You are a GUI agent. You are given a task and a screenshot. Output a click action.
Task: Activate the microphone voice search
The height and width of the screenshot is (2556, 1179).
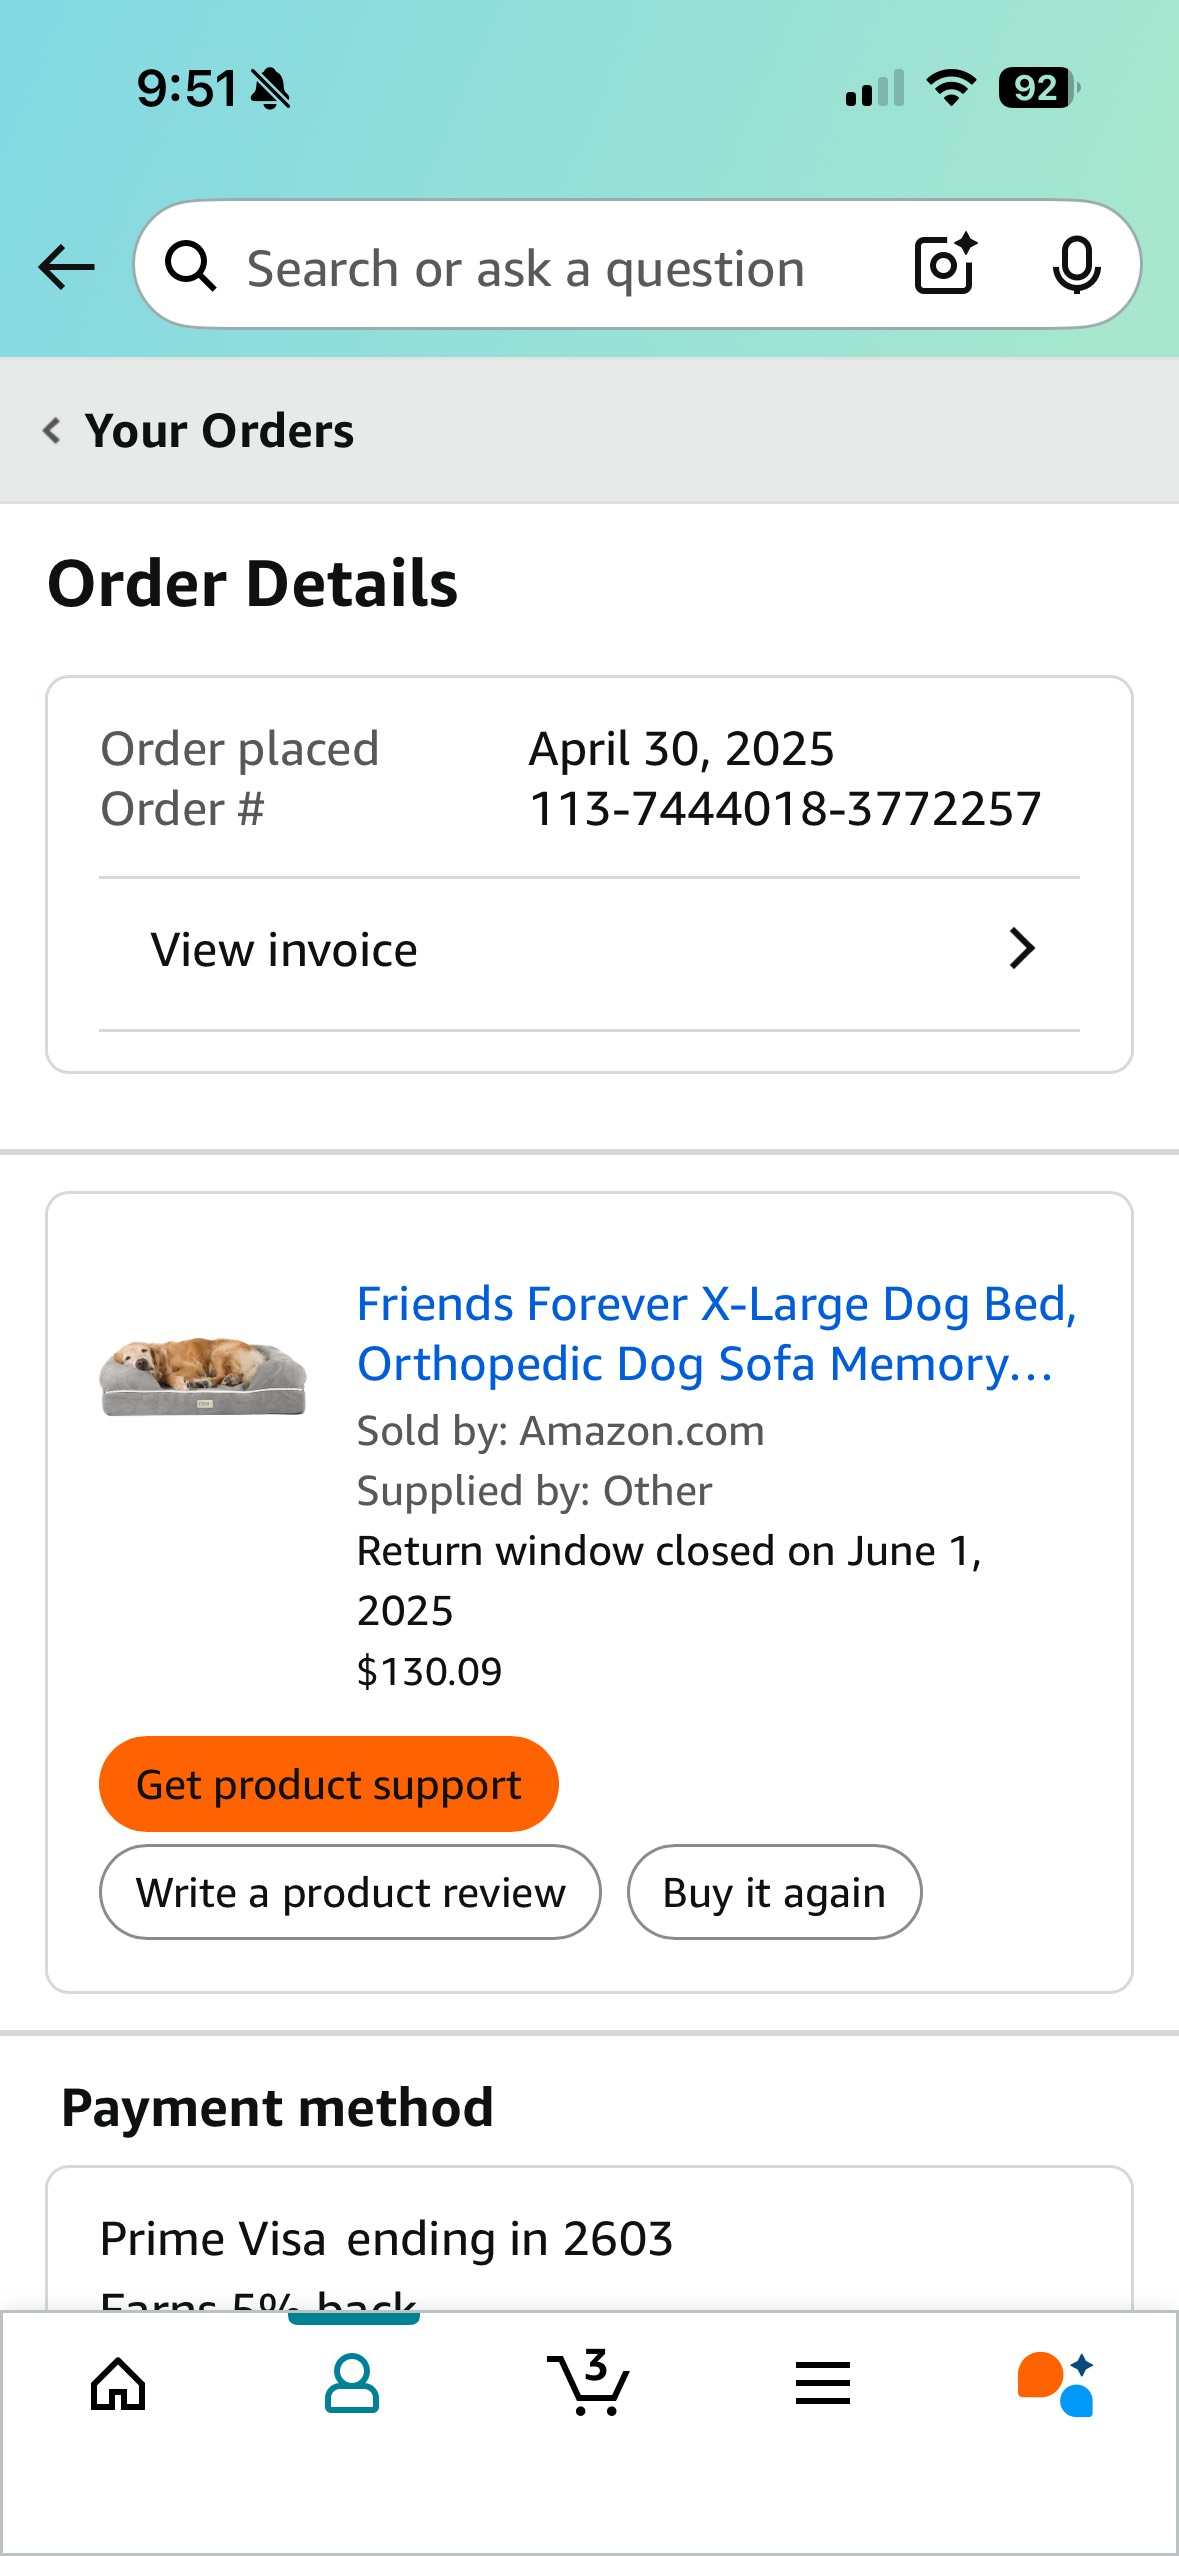[1076, 266]
